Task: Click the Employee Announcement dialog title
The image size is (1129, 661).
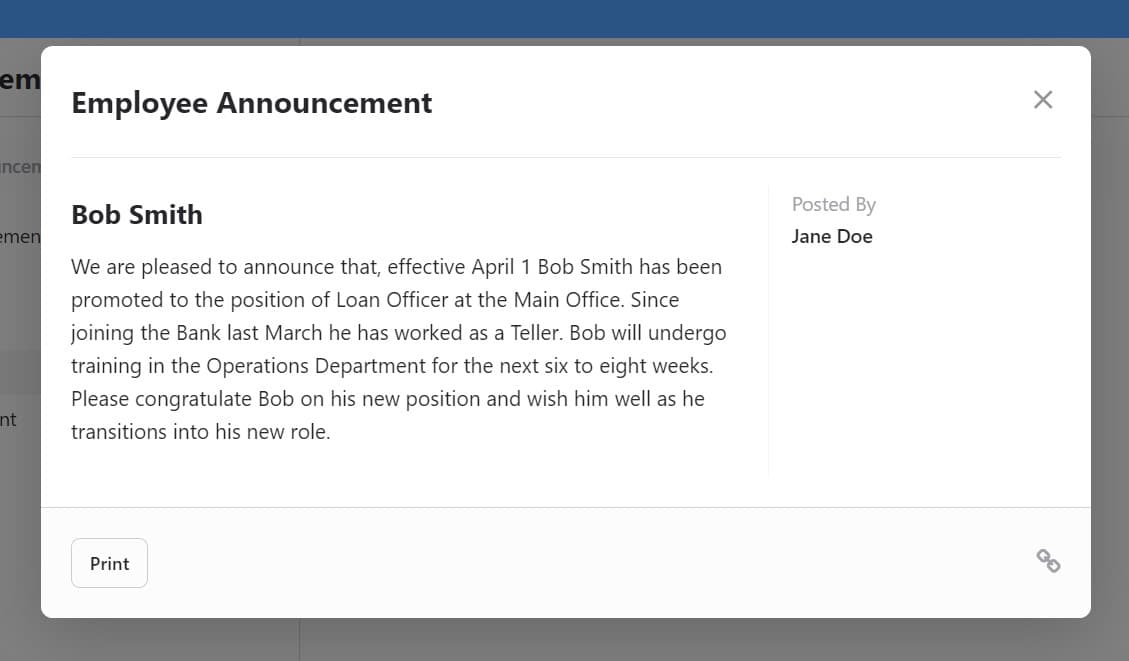Action: click(x=252, y=103)
